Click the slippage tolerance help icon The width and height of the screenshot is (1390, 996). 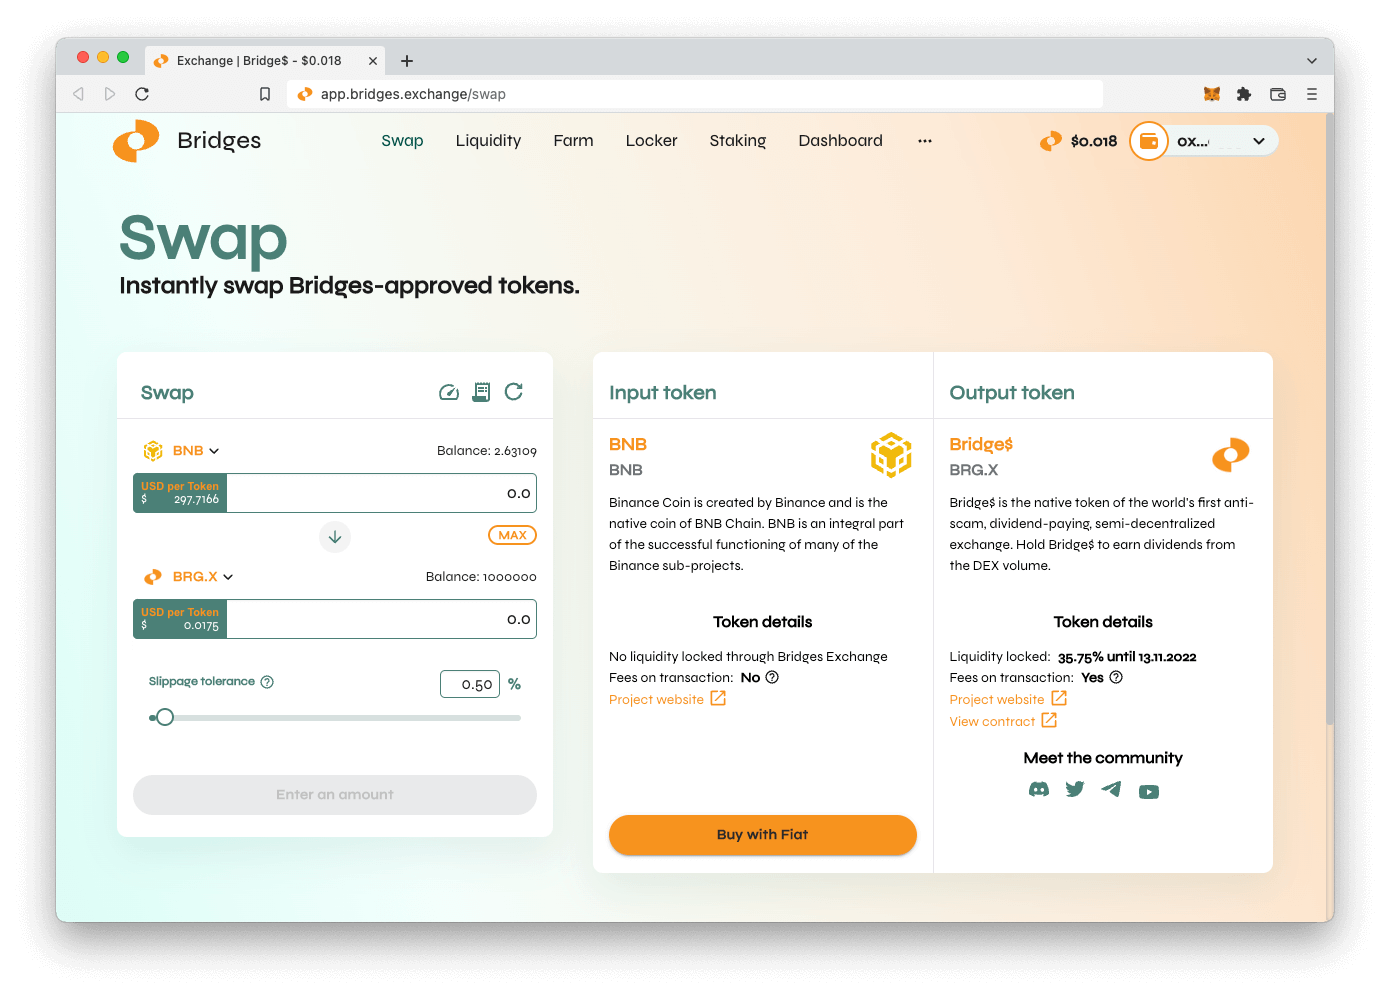[267, 682]
